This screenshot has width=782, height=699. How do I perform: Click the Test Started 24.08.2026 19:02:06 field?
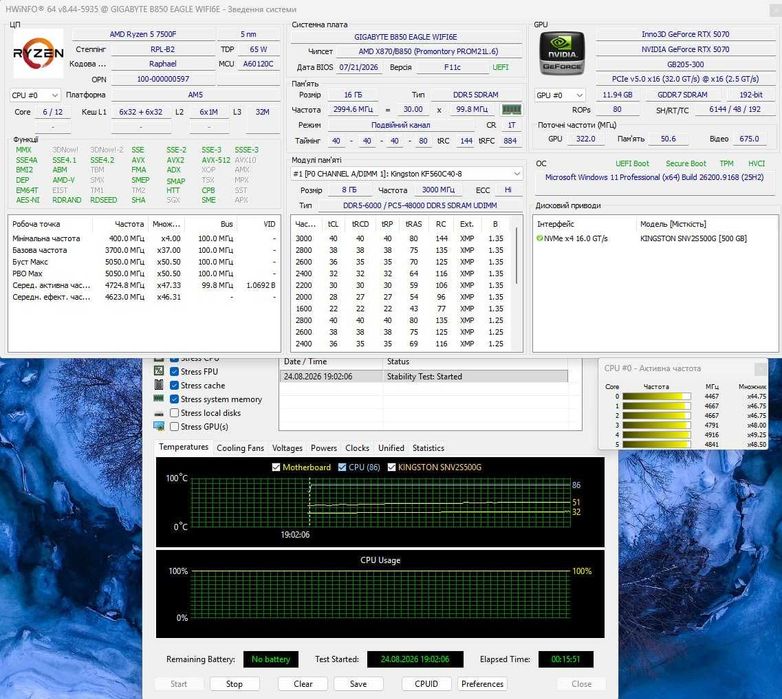(x=415, y=659)
